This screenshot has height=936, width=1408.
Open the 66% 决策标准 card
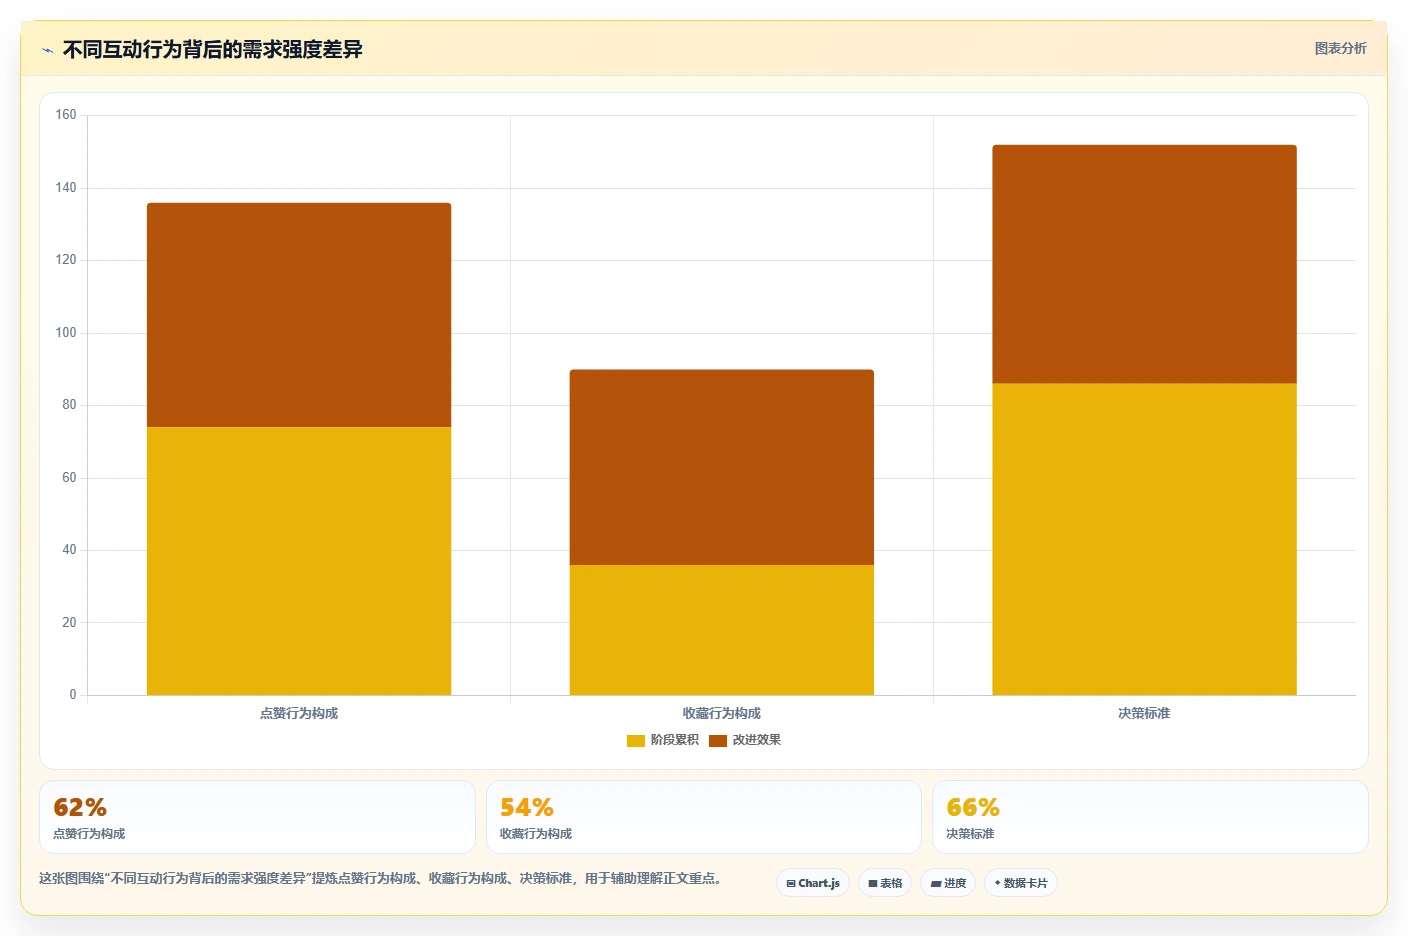pyautogui.click(x=1150, y=817)
